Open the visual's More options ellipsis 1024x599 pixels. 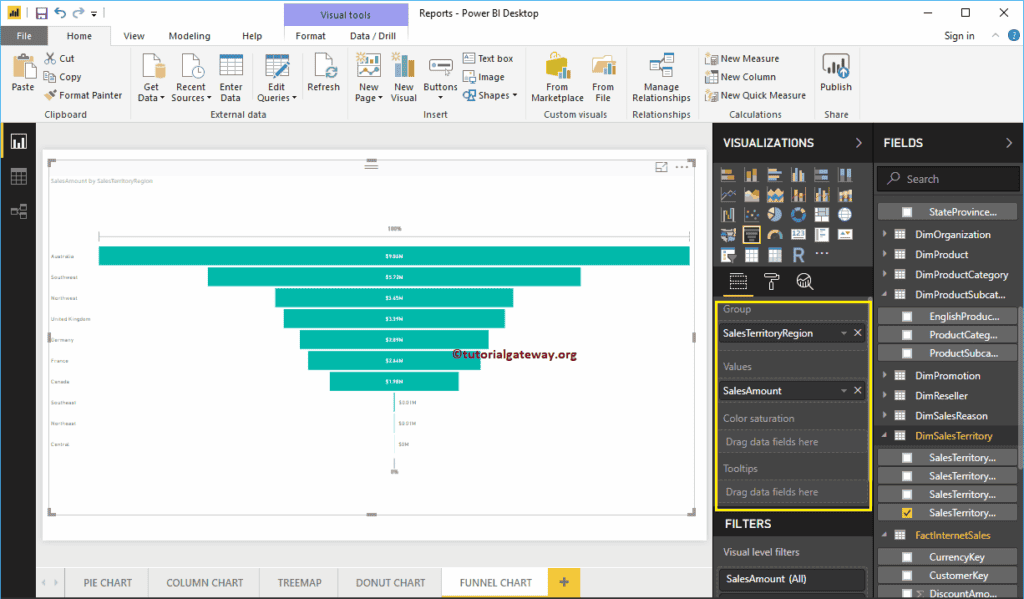[682, 167]
